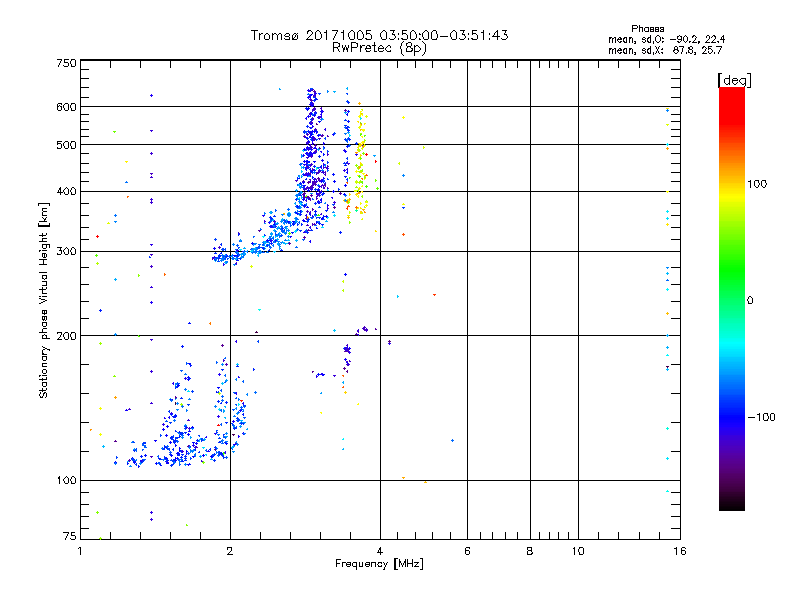
Task: Click the 'mean, sd,X: 87.8, 25.7' line
Action: point(665,50)
